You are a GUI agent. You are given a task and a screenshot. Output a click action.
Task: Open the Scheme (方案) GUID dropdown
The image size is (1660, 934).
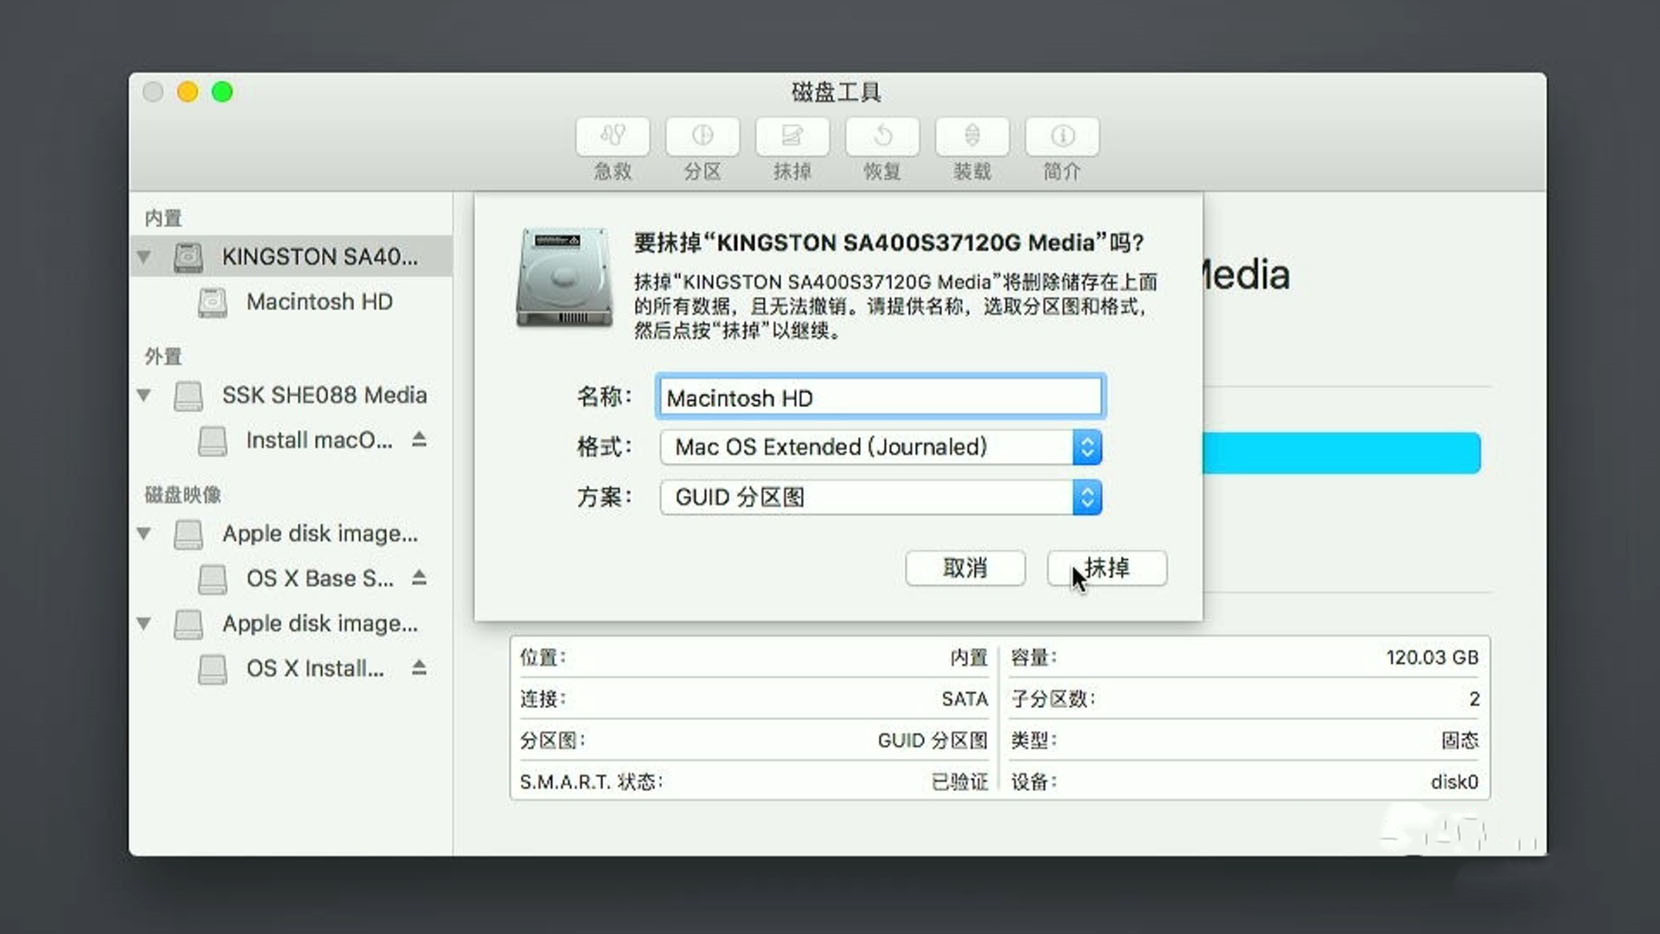click(x=880, y=497)
